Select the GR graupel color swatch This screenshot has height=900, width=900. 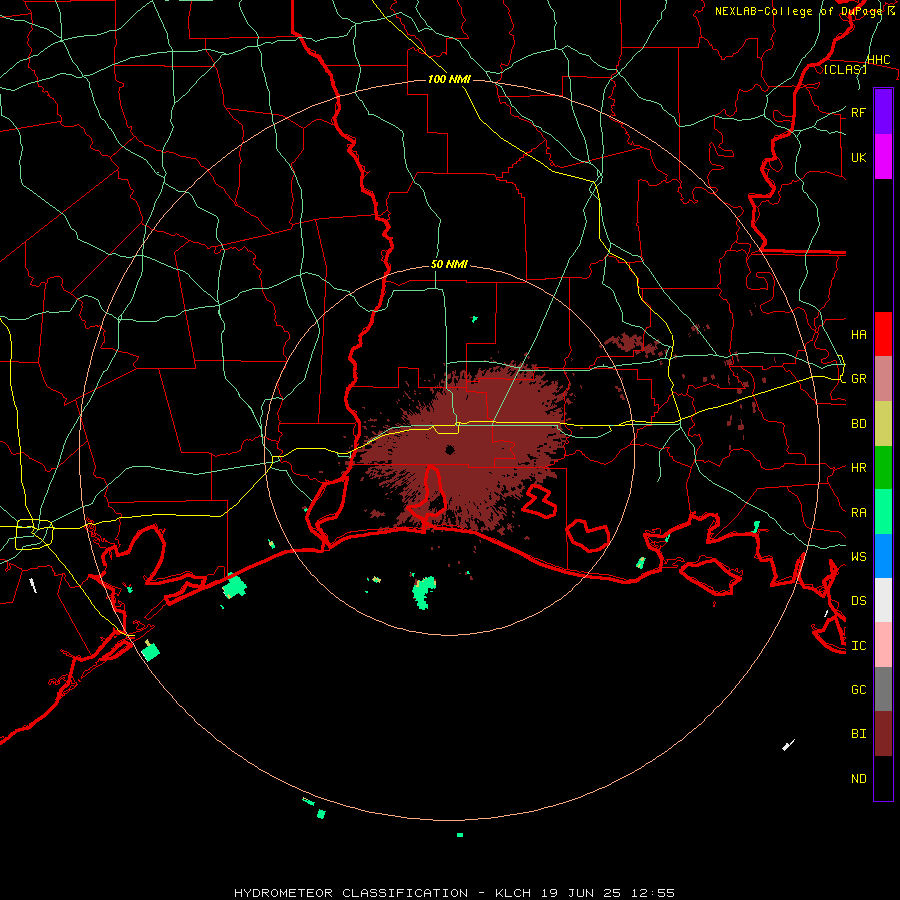point(883,379)
